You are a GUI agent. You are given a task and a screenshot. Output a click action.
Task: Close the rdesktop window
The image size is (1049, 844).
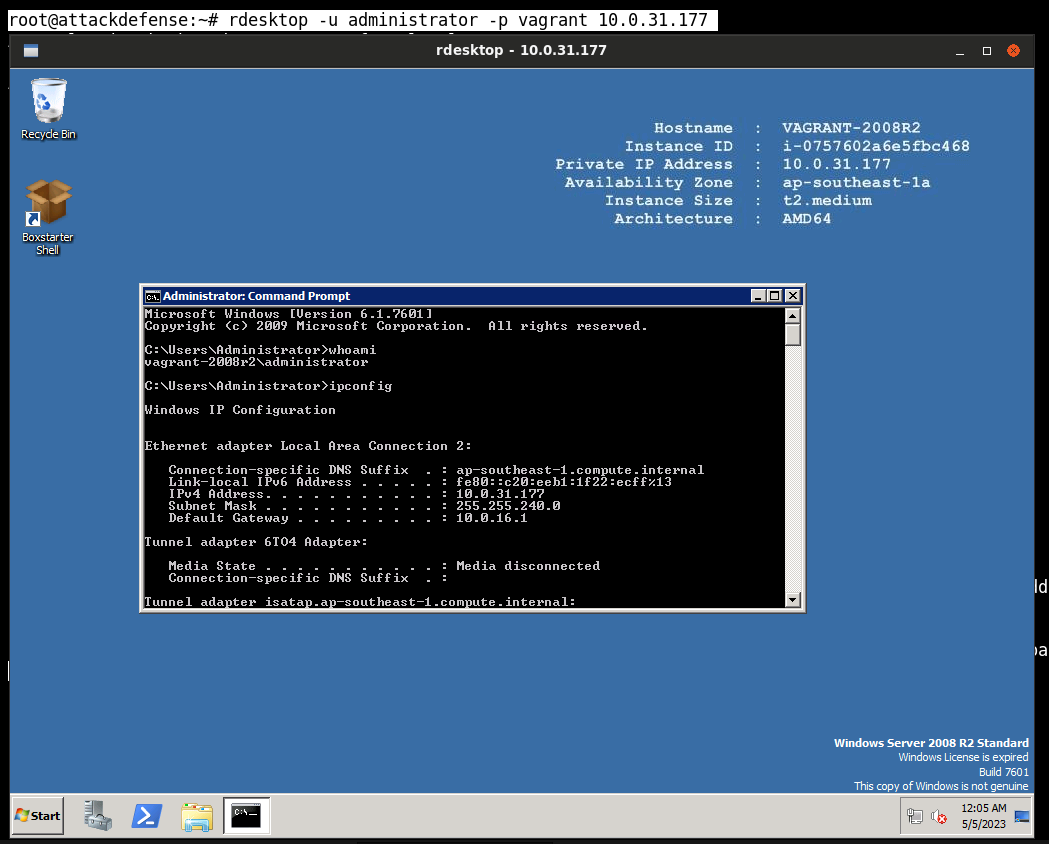coord(1014,51)
